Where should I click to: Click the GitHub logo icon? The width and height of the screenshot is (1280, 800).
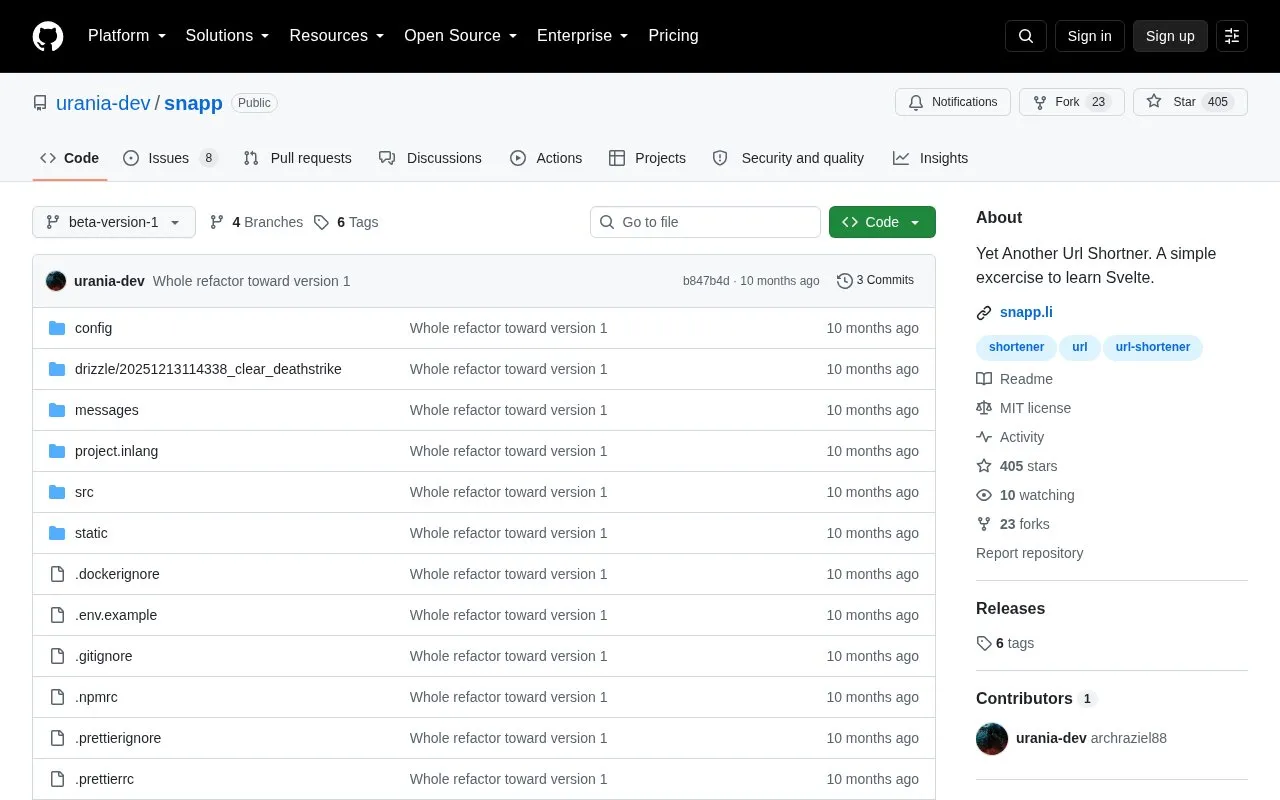click(48, 36)
